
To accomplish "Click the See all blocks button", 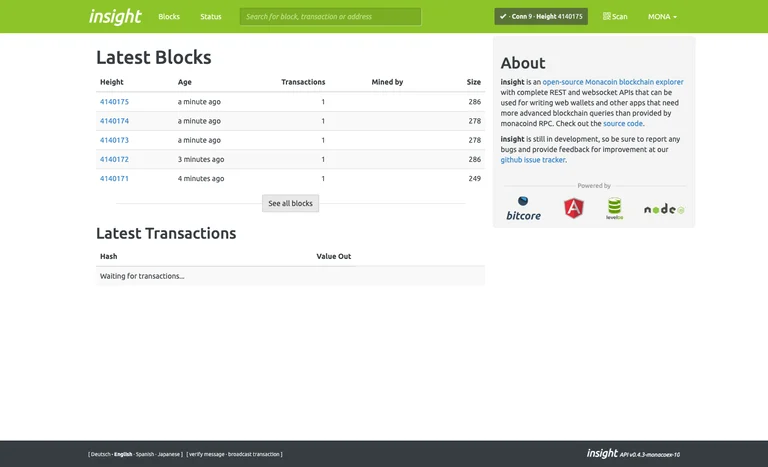I will [x=290, y=203].
